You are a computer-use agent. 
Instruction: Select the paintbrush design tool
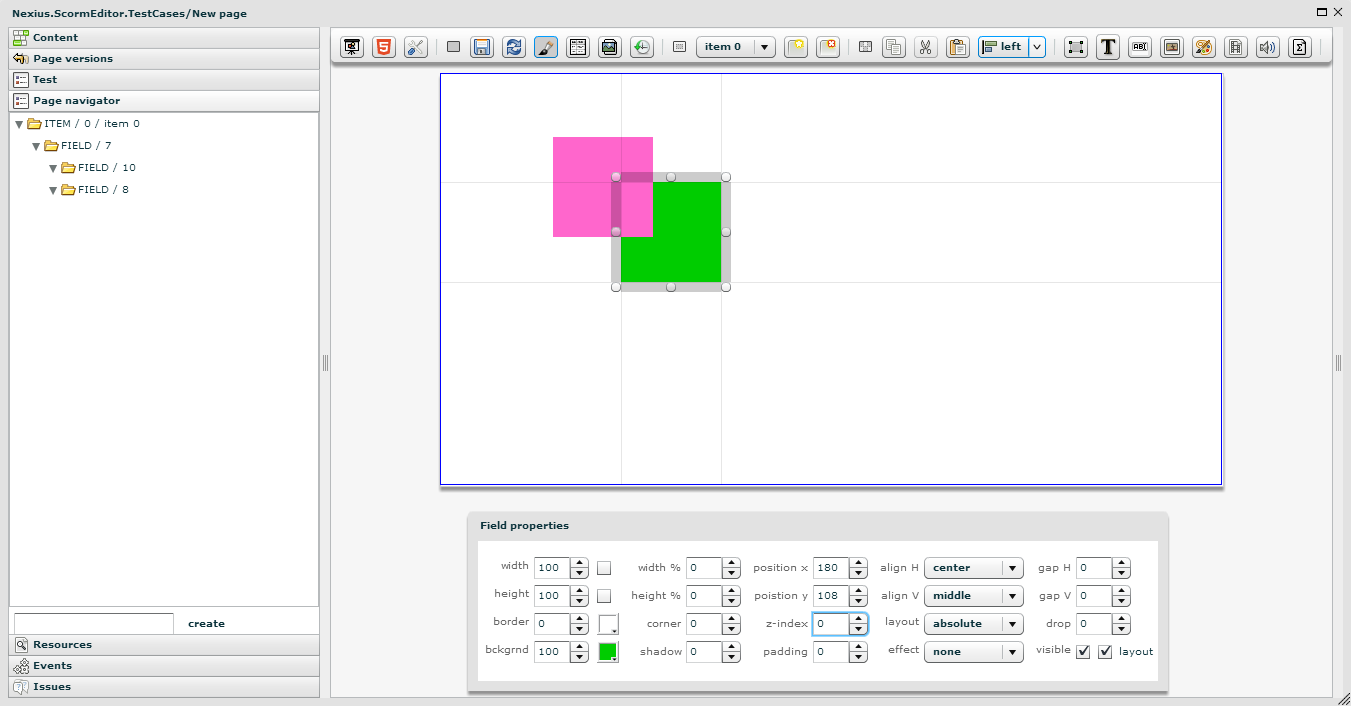pyautogui.click(x=545, y=47)
